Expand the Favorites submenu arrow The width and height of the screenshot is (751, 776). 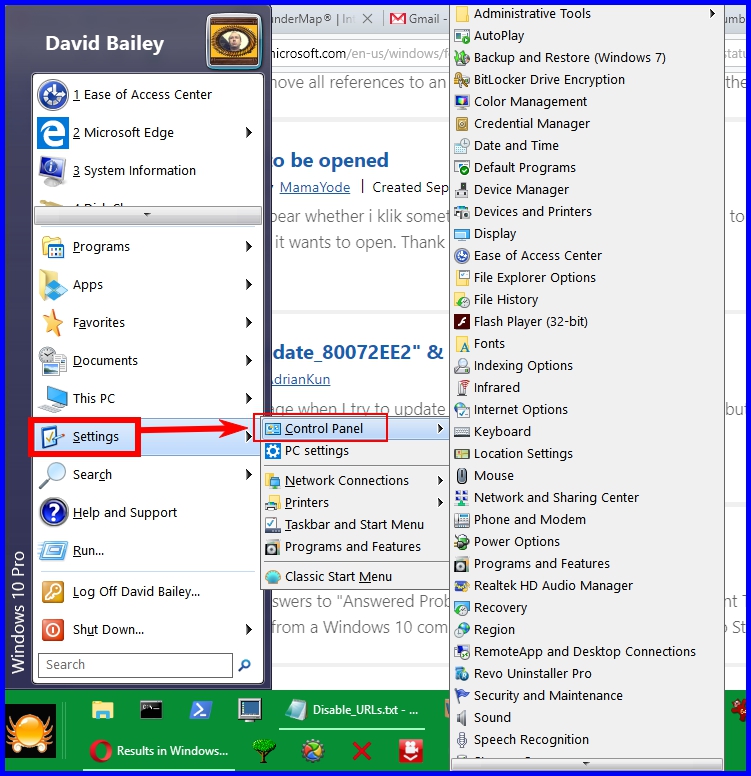tap(249, 323)
